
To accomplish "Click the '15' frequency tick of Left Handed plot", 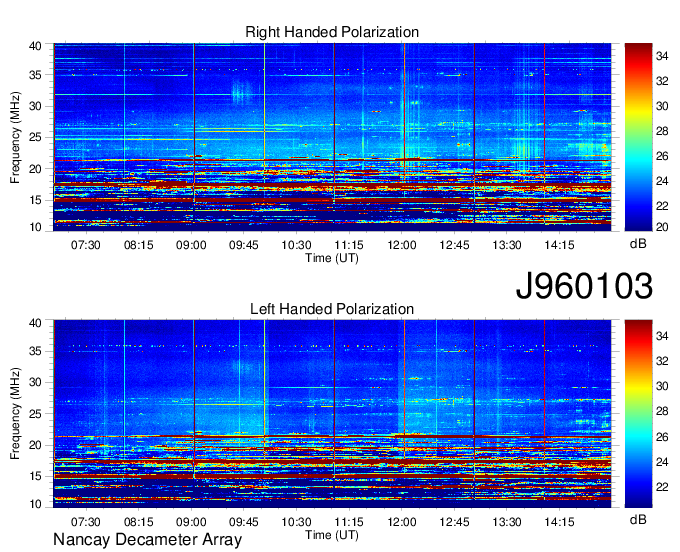I will (x=36, y=476).
